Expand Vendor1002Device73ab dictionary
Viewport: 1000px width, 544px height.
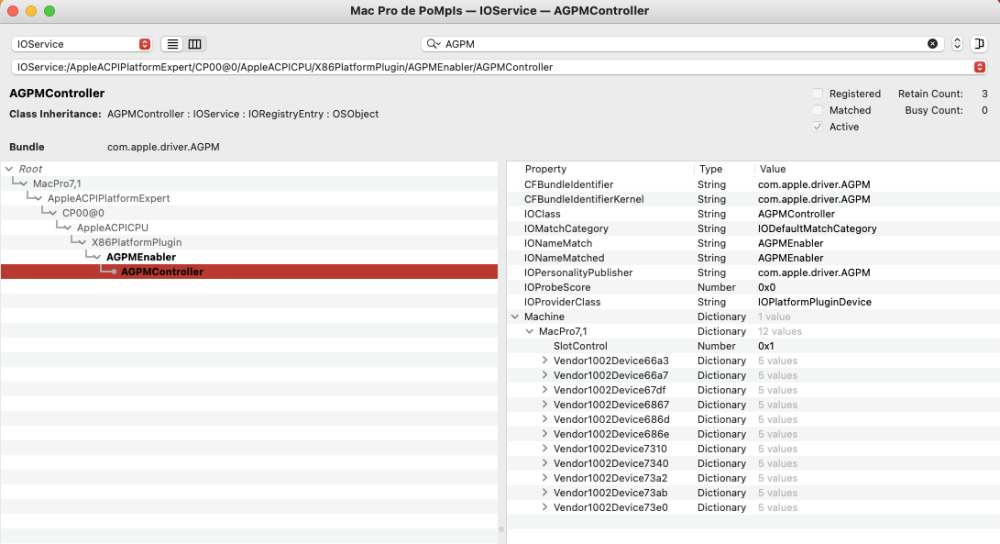[544, 492]
